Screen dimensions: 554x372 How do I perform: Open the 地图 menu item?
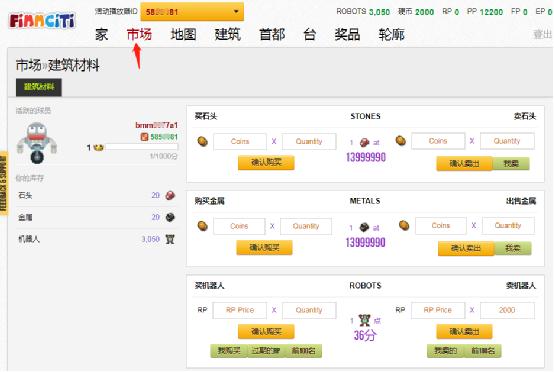[x=183, y=35]
